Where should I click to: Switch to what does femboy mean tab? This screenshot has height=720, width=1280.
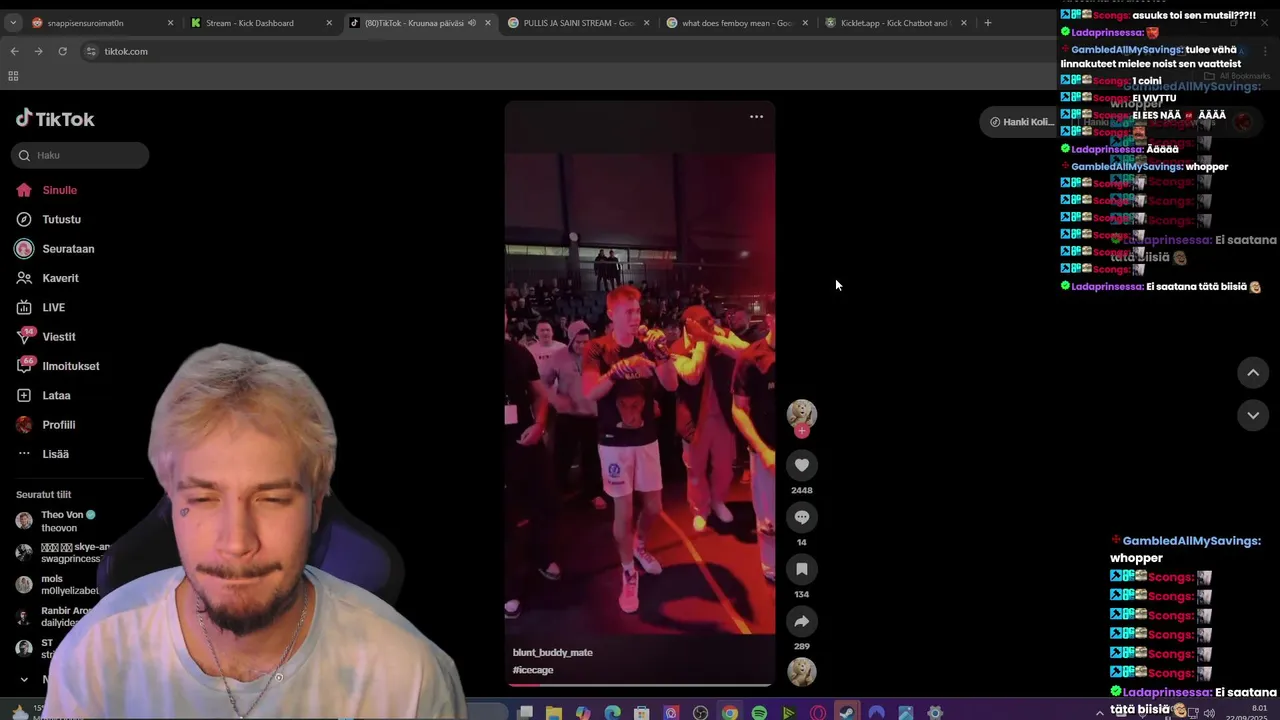[x=735, y=23]
